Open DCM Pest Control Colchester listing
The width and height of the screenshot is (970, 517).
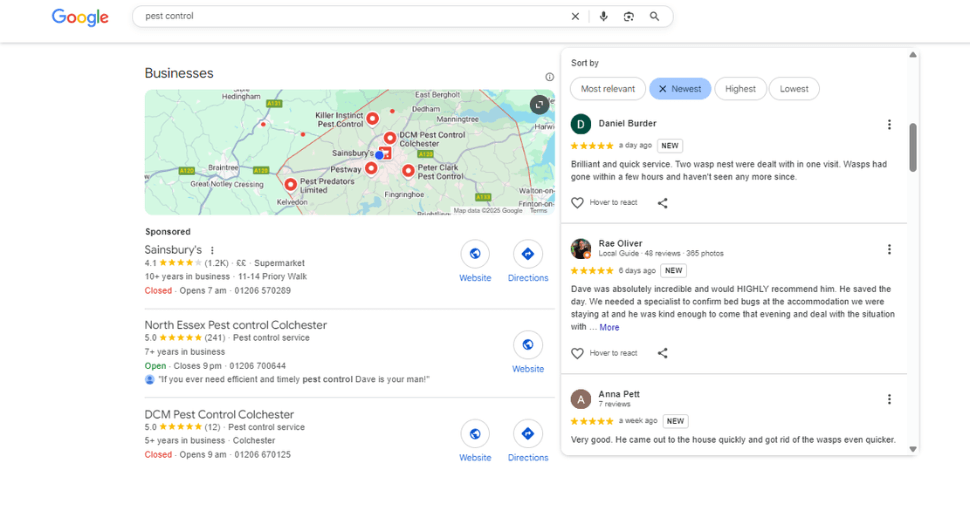(219, 414)
